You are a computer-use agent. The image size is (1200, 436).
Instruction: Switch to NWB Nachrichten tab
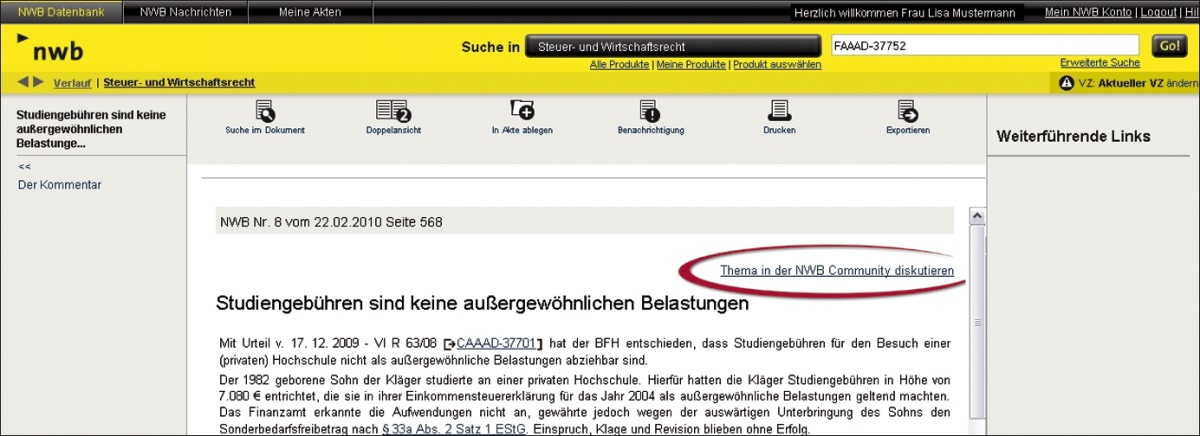(x=185, y=12)
